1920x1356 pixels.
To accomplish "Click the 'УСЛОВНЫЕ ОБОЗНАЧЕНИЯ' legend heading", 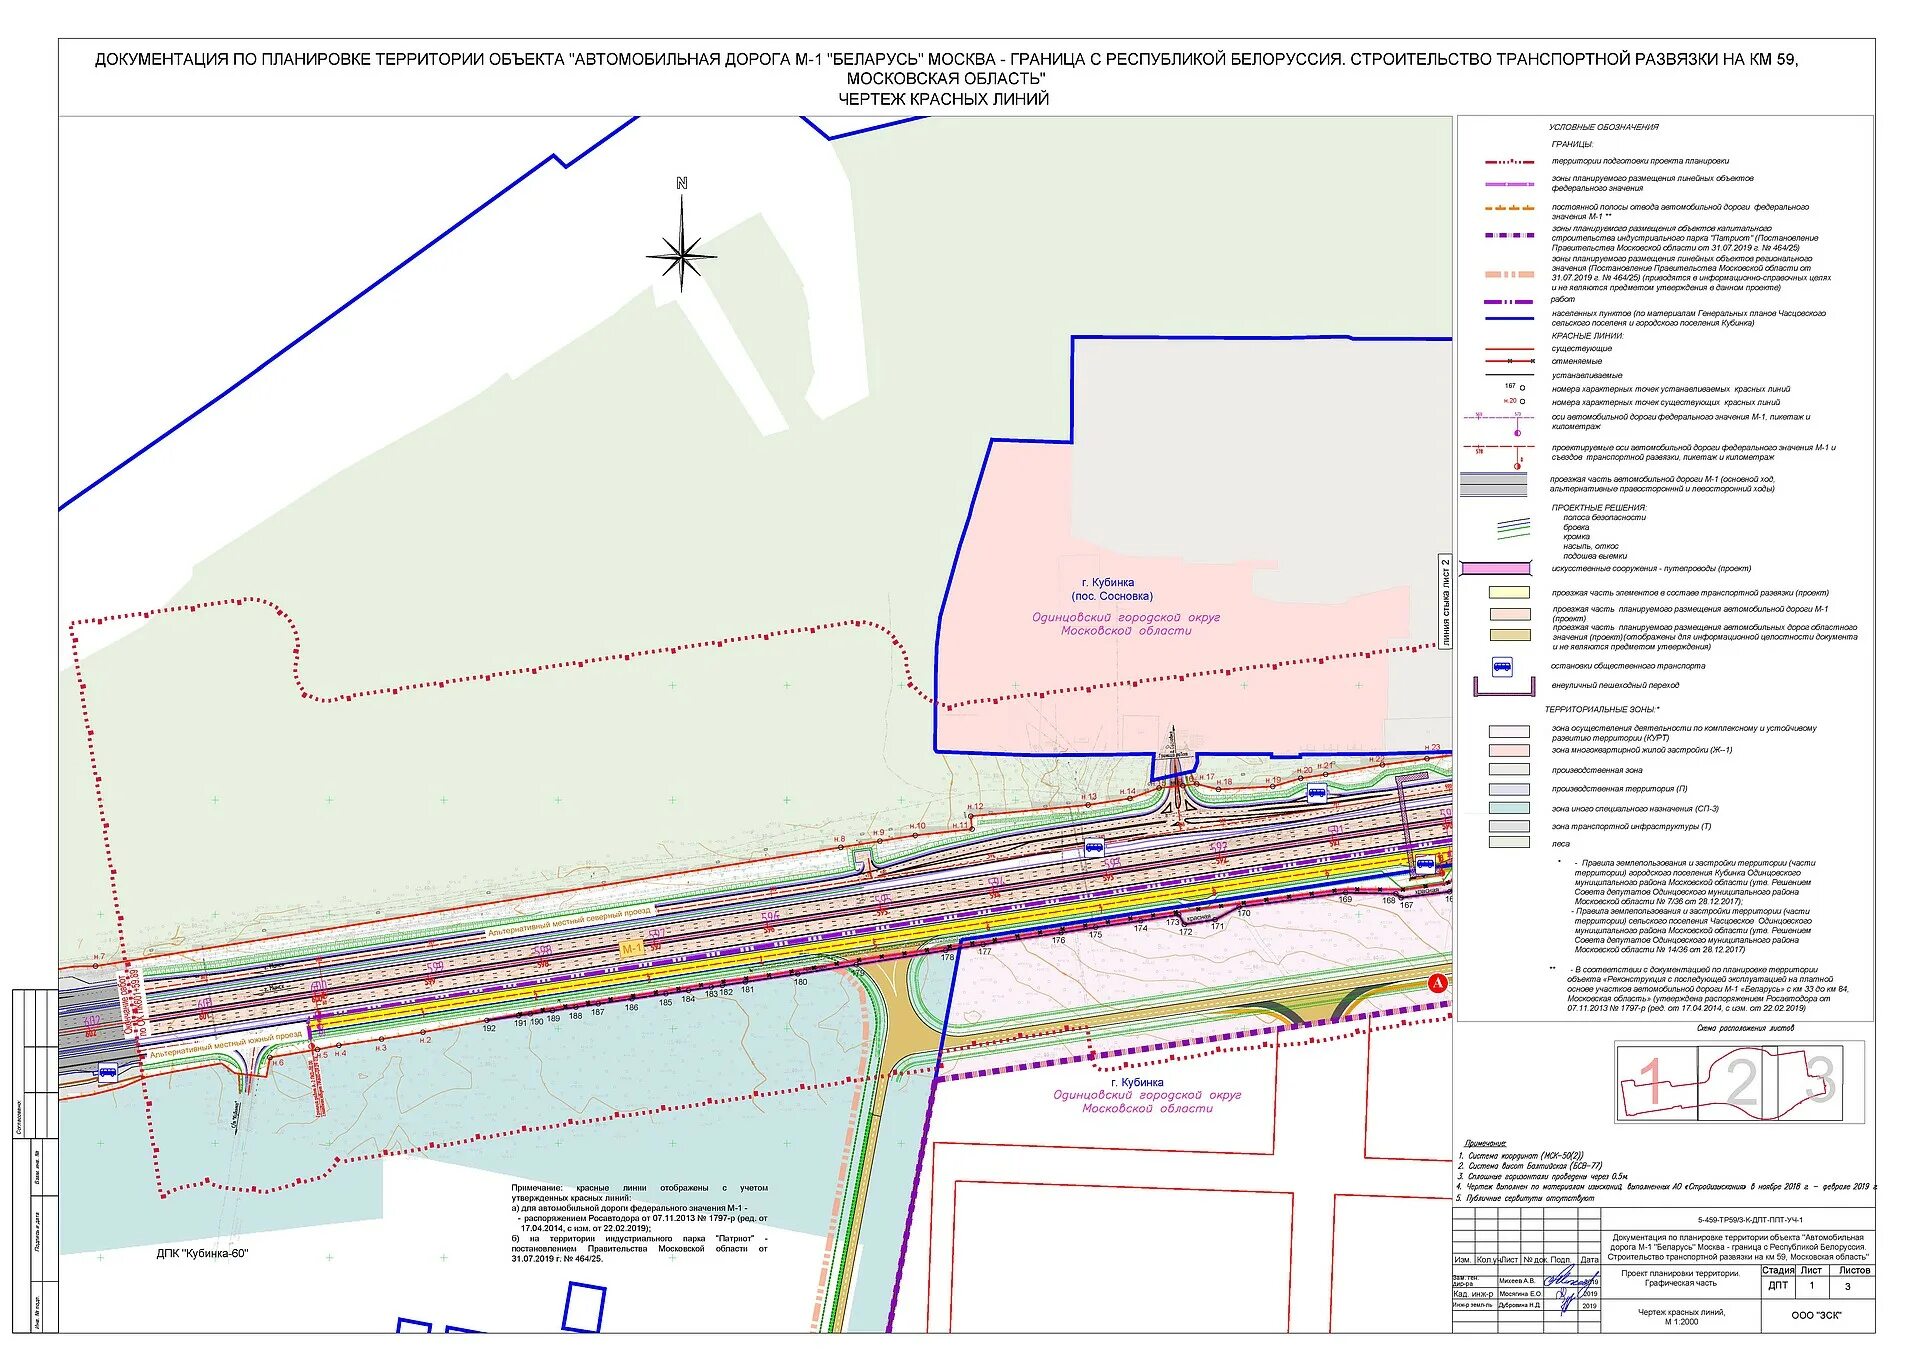I will [x=1603, y=127].
